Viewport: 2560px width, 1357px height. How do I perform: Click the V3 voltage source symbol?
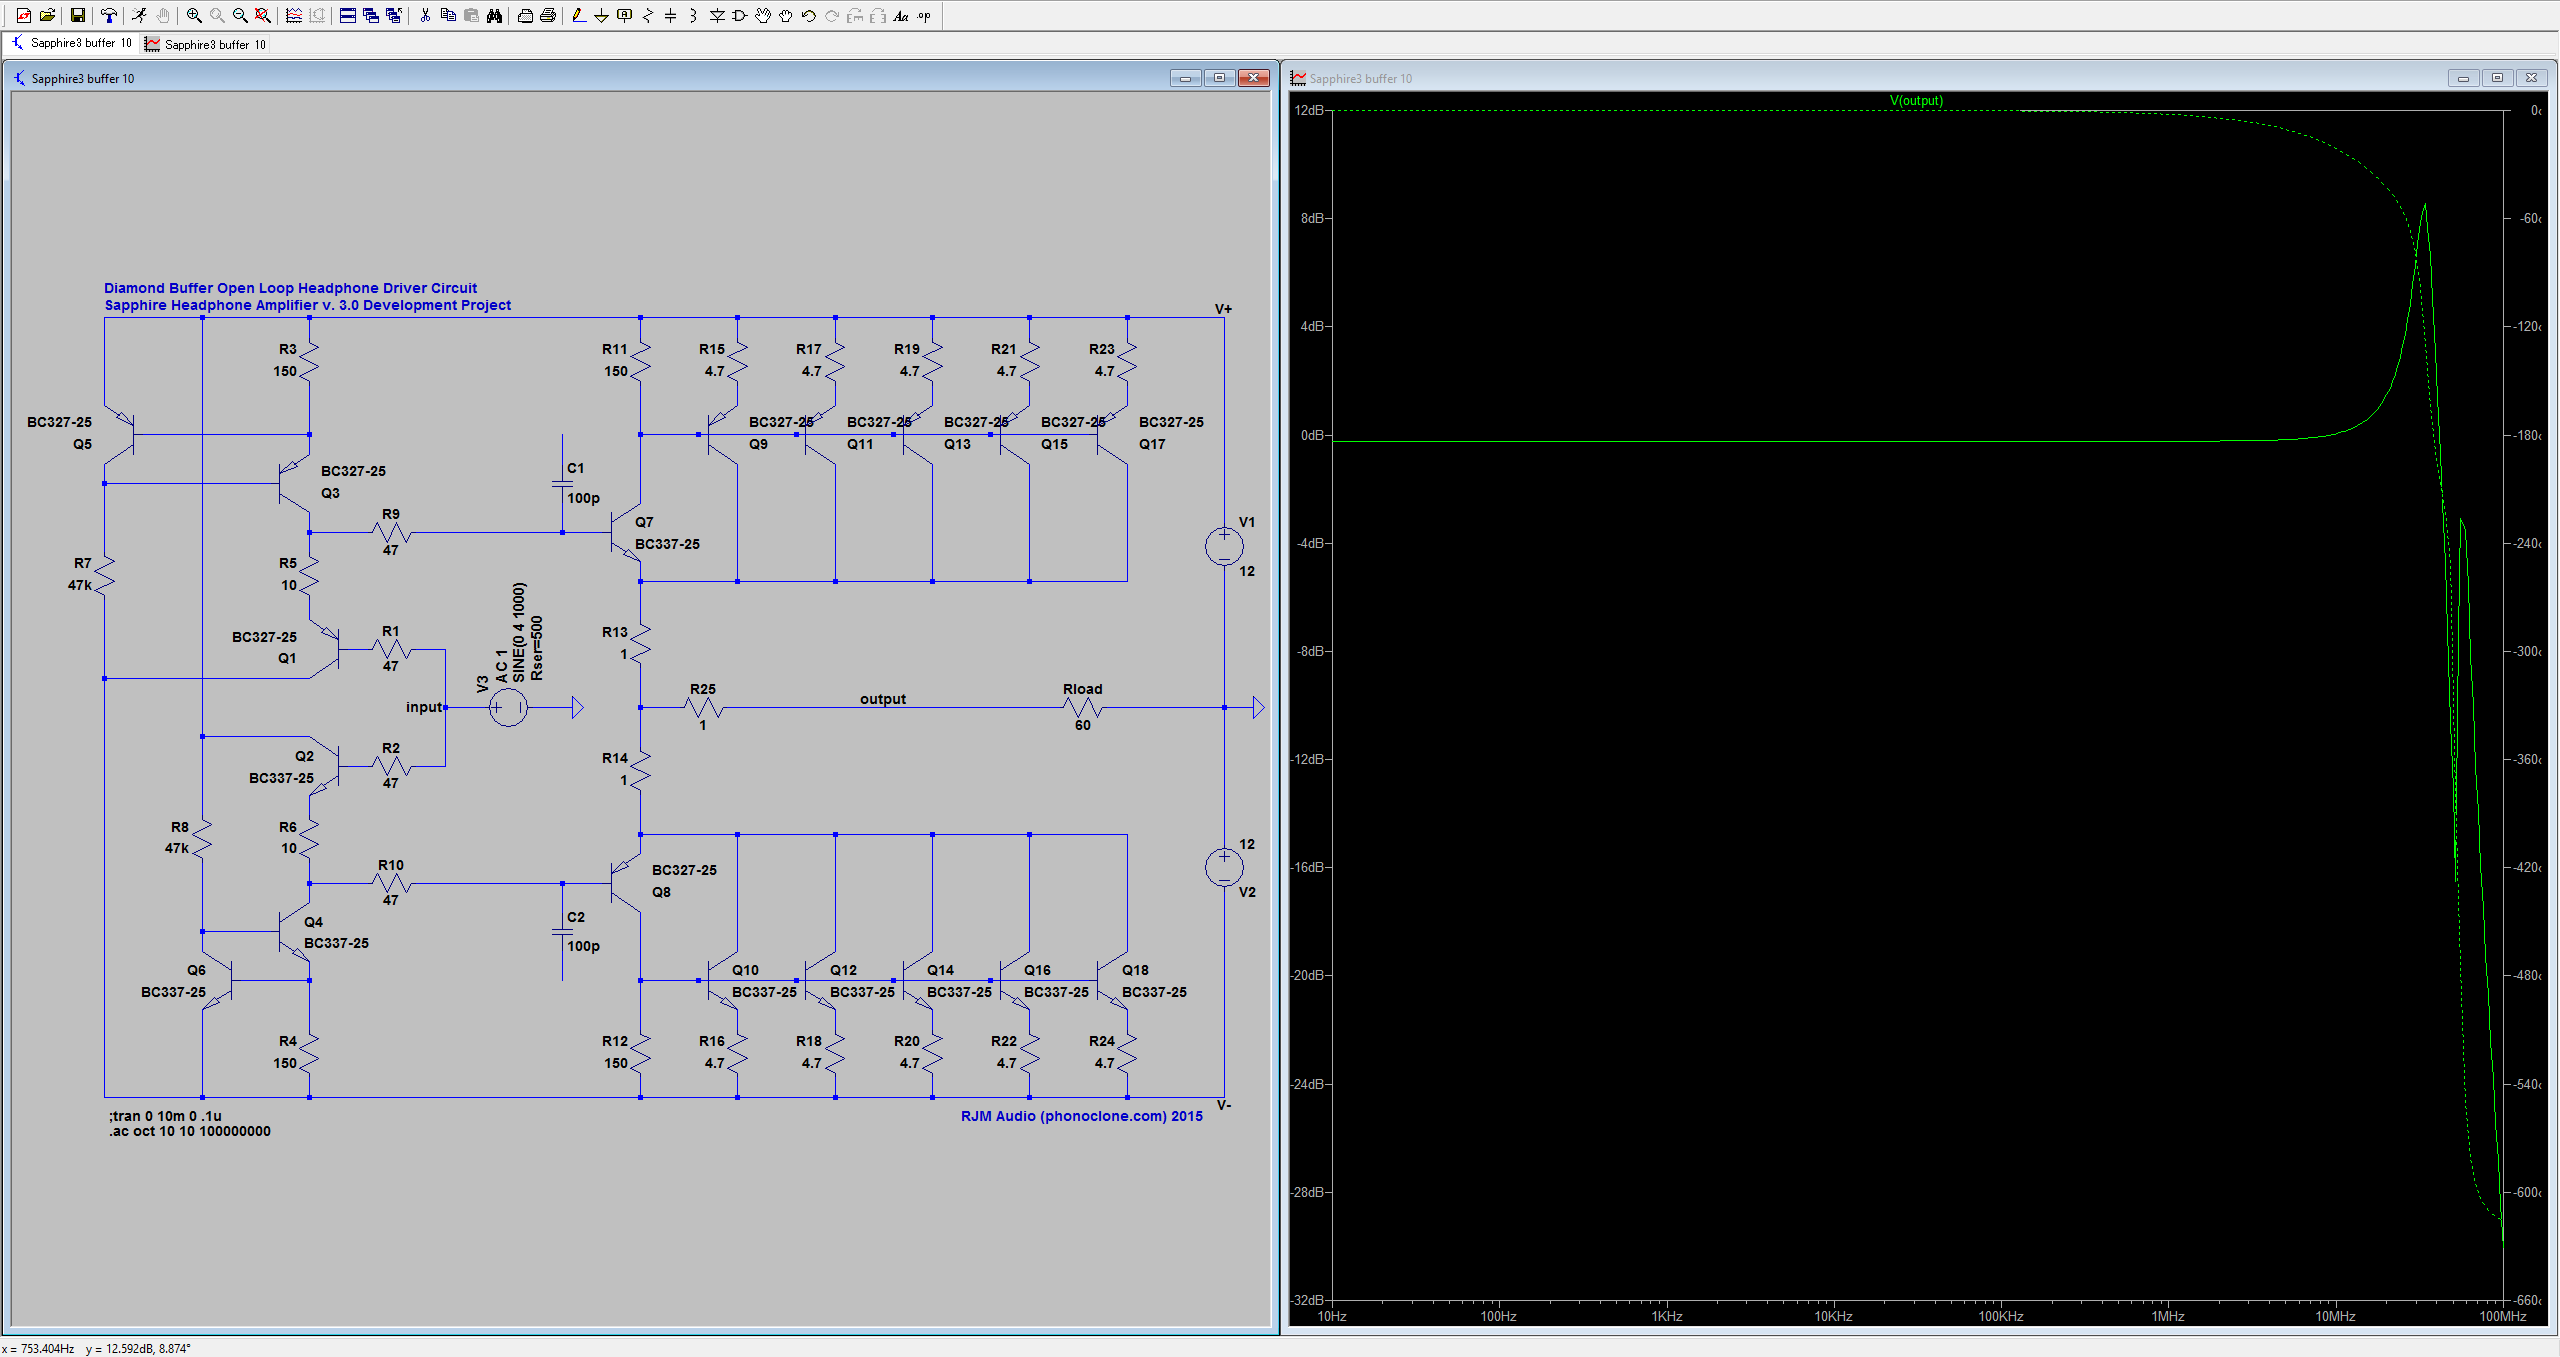pyautogui.click(x=508, y=708)
